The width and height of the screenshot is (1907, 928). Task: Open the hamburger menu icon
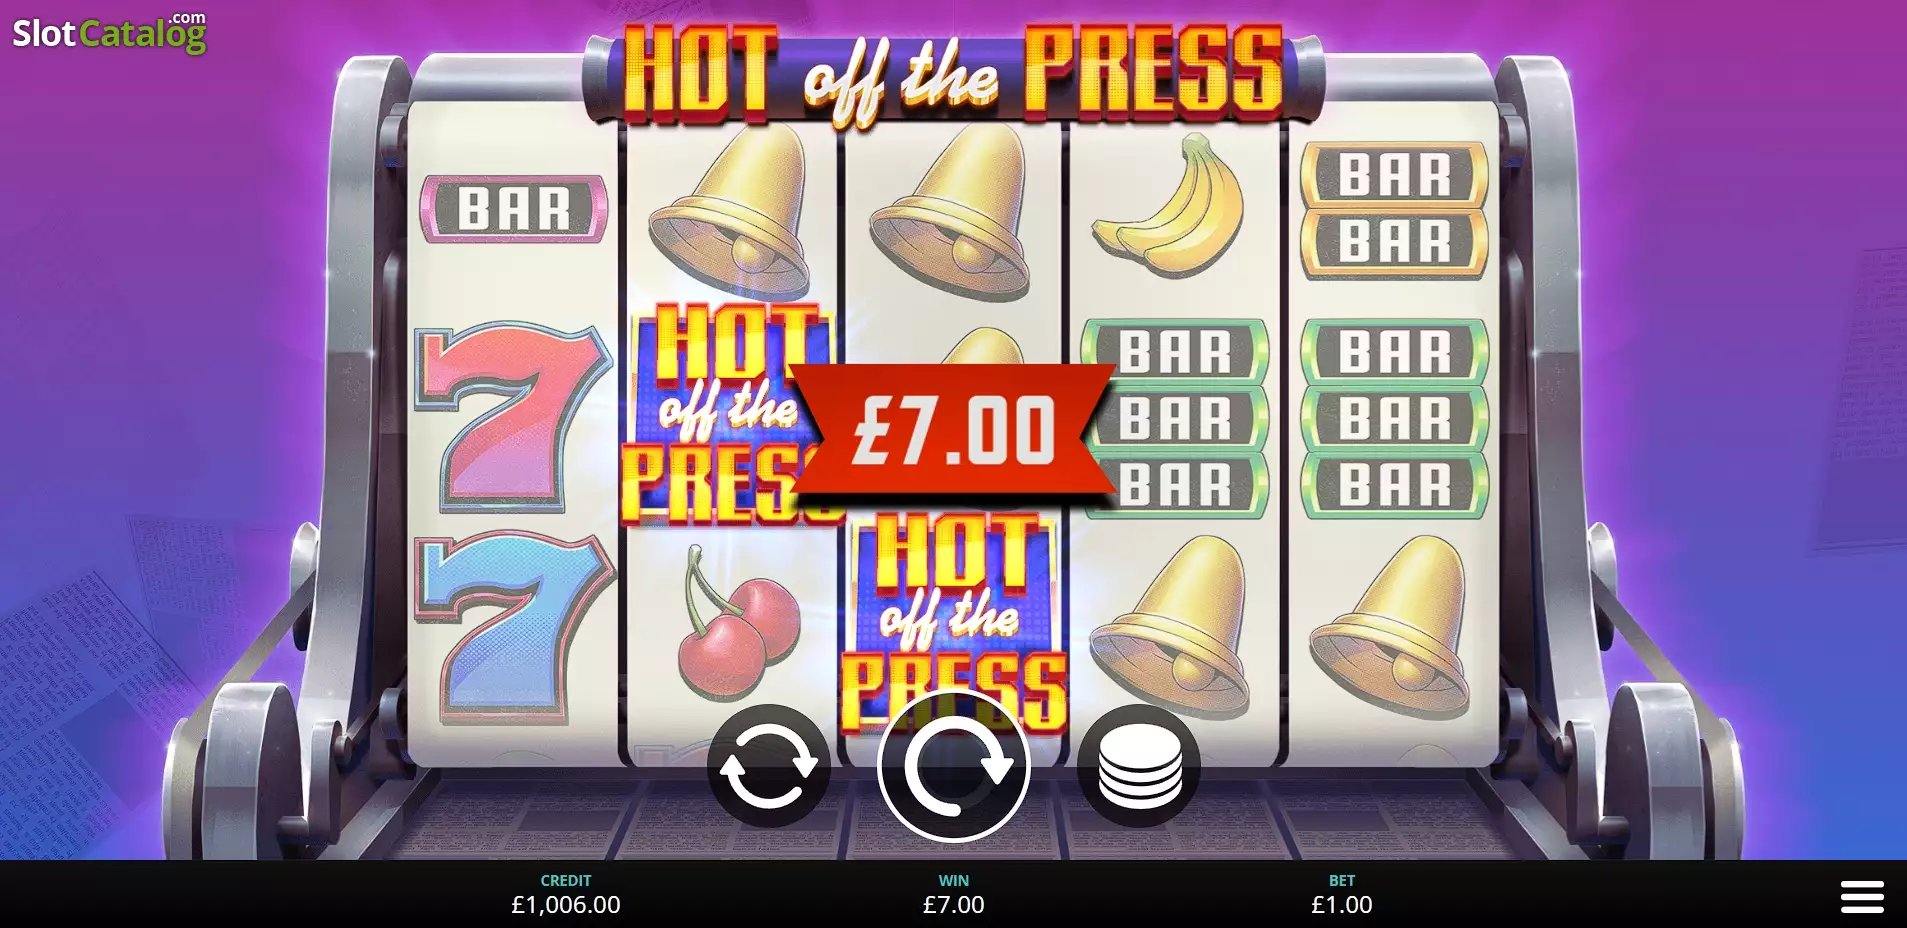point(1862,896)
